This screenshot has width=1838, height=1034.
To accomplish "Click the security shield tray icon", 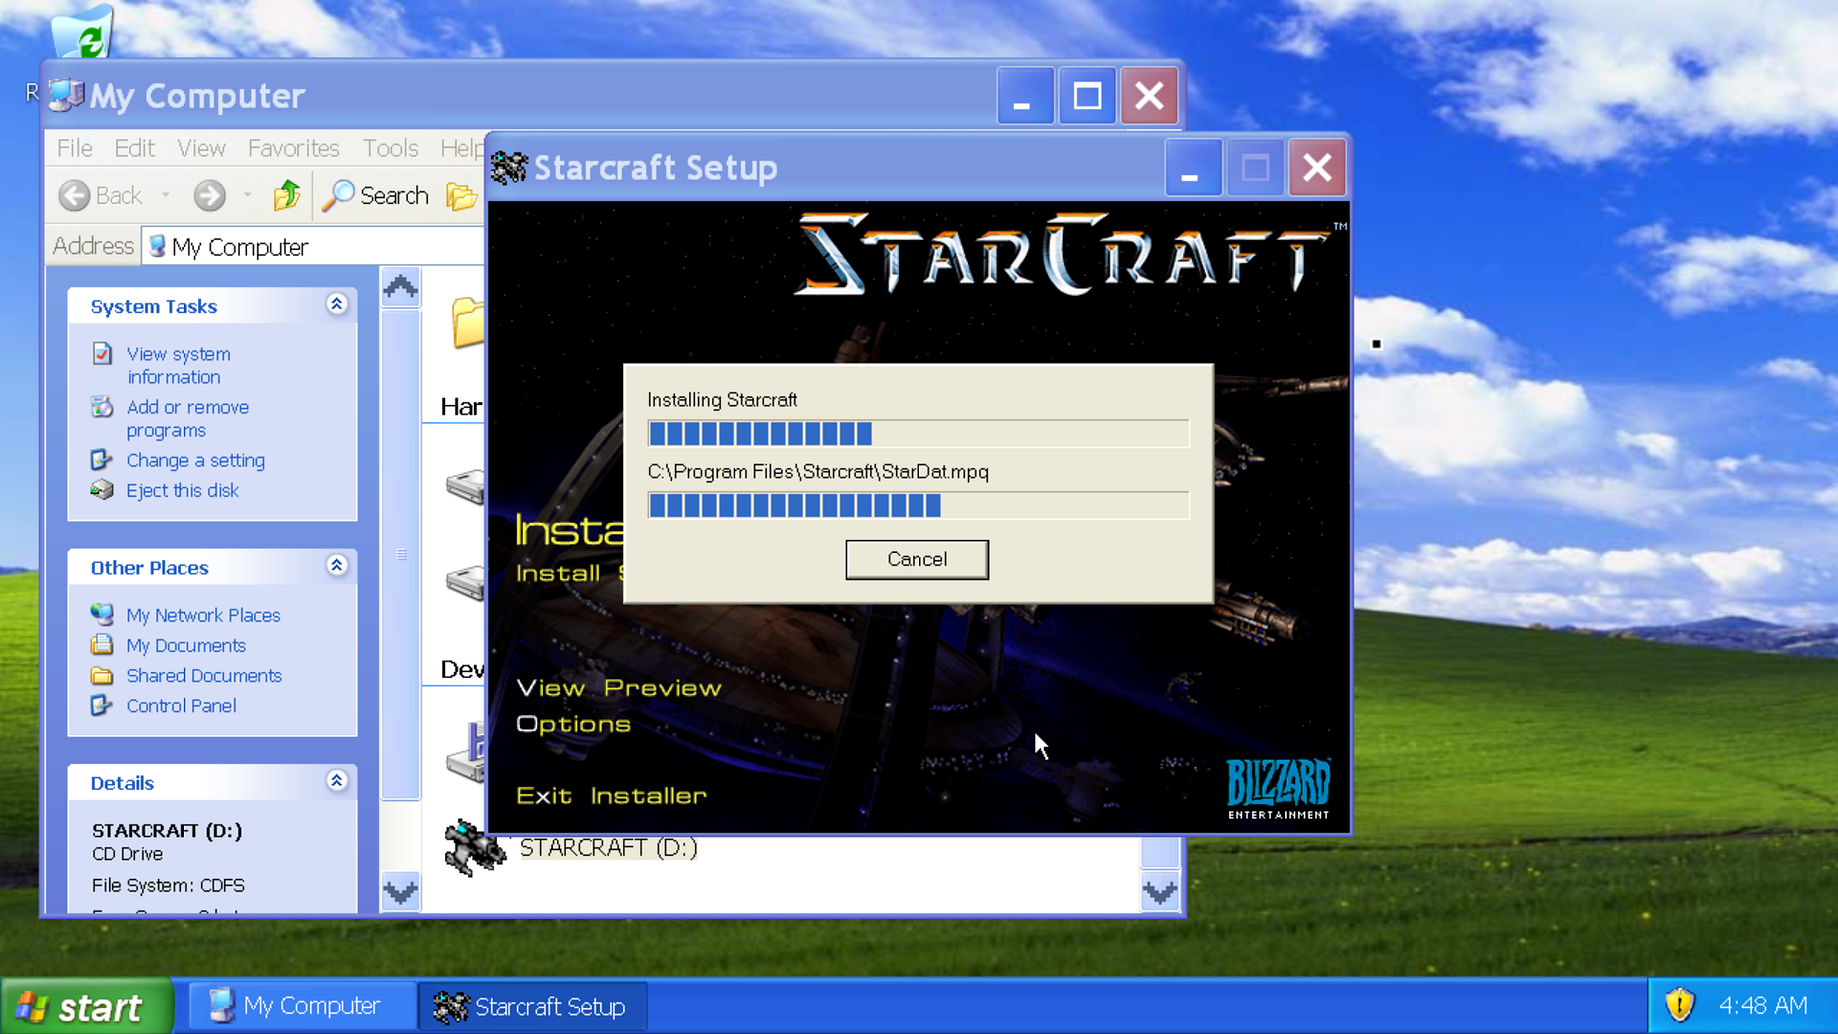I will [1679, 1005].
